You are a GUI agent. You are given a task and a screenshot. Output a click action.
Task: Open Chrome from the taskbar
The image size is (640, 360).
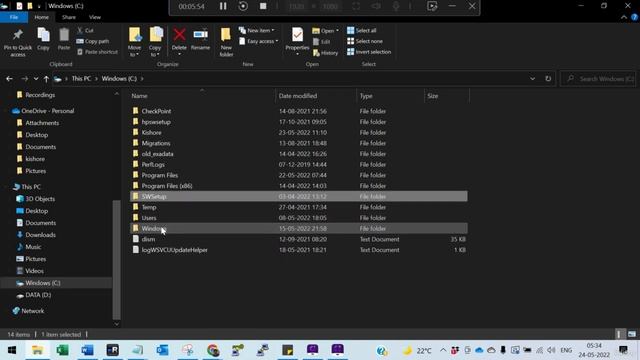coord(213,350)
